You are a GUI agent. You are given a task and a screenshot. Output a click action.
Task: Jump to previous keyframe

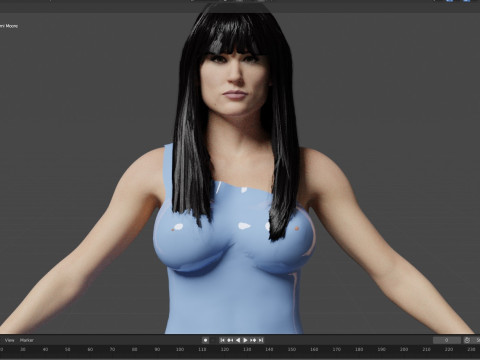pos(230,340)
